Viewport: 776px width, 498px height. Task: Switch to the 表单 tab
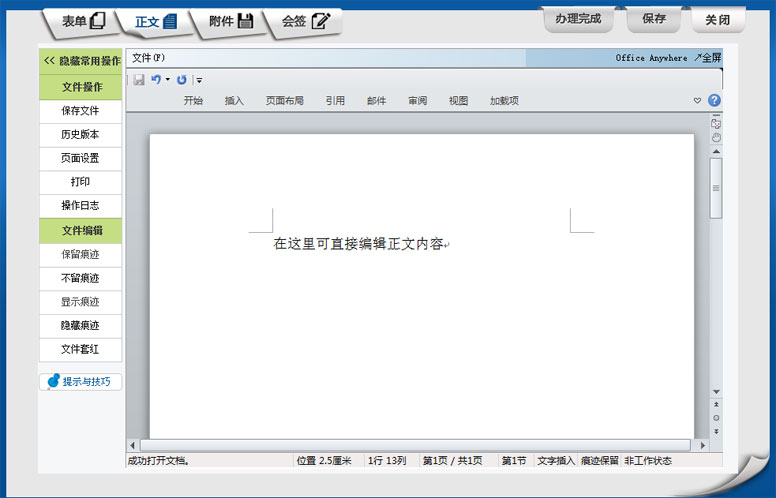click(x=83, y=21)
